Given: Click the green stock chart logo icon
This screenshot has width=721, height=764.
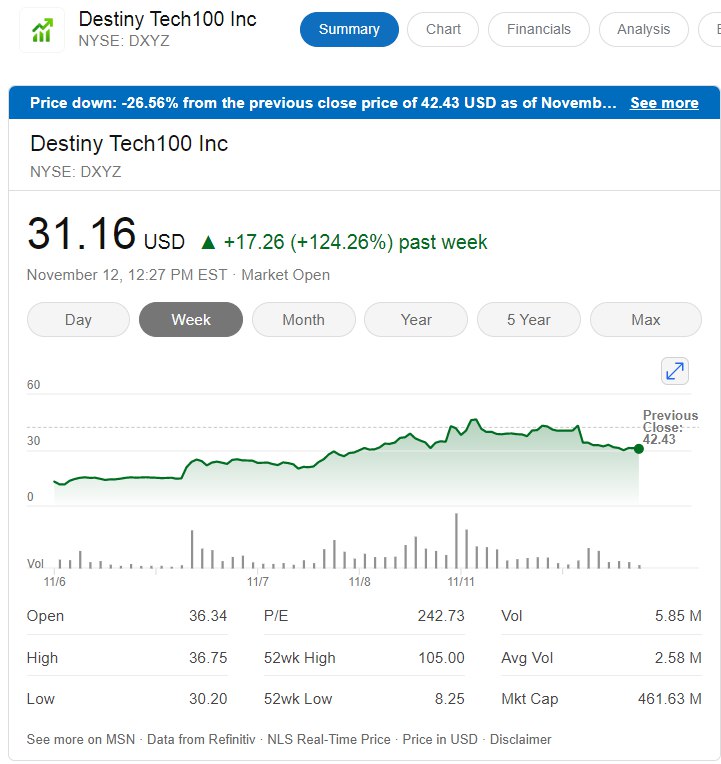Looking at the screenshot, I should click(42, 30).
